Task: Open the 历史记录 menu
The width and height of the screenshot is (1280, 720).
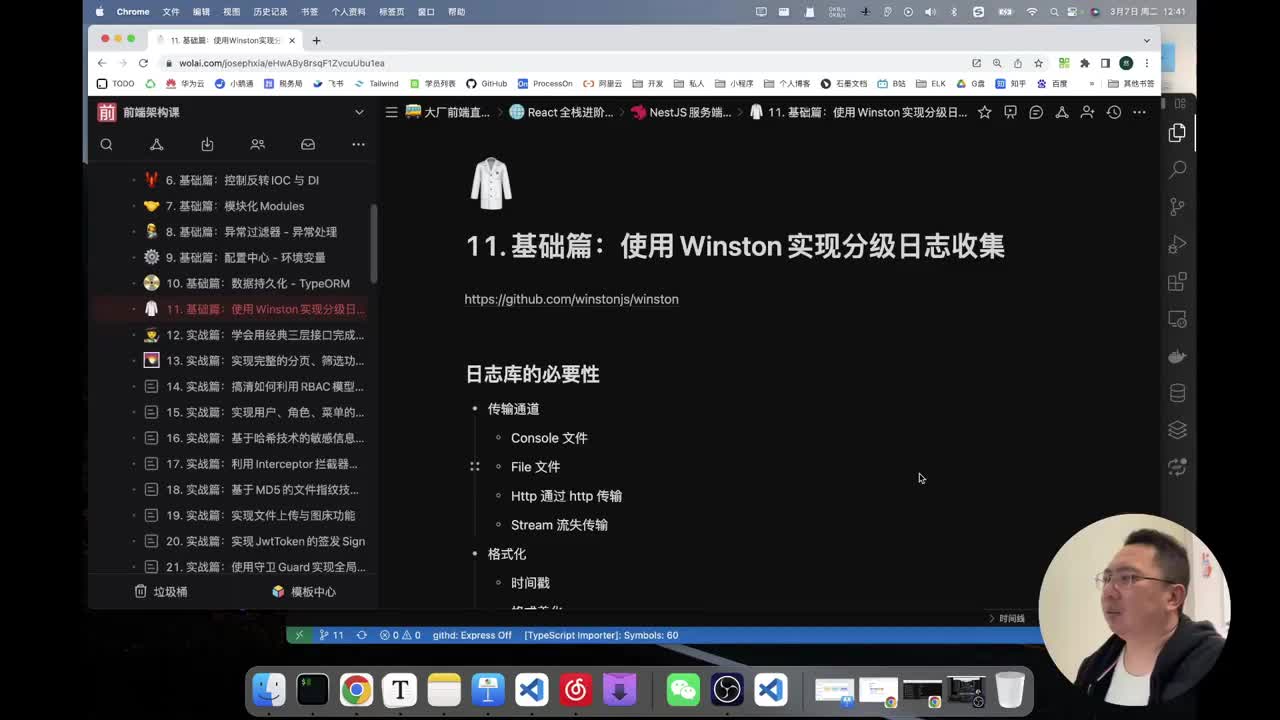Action: 270,12
